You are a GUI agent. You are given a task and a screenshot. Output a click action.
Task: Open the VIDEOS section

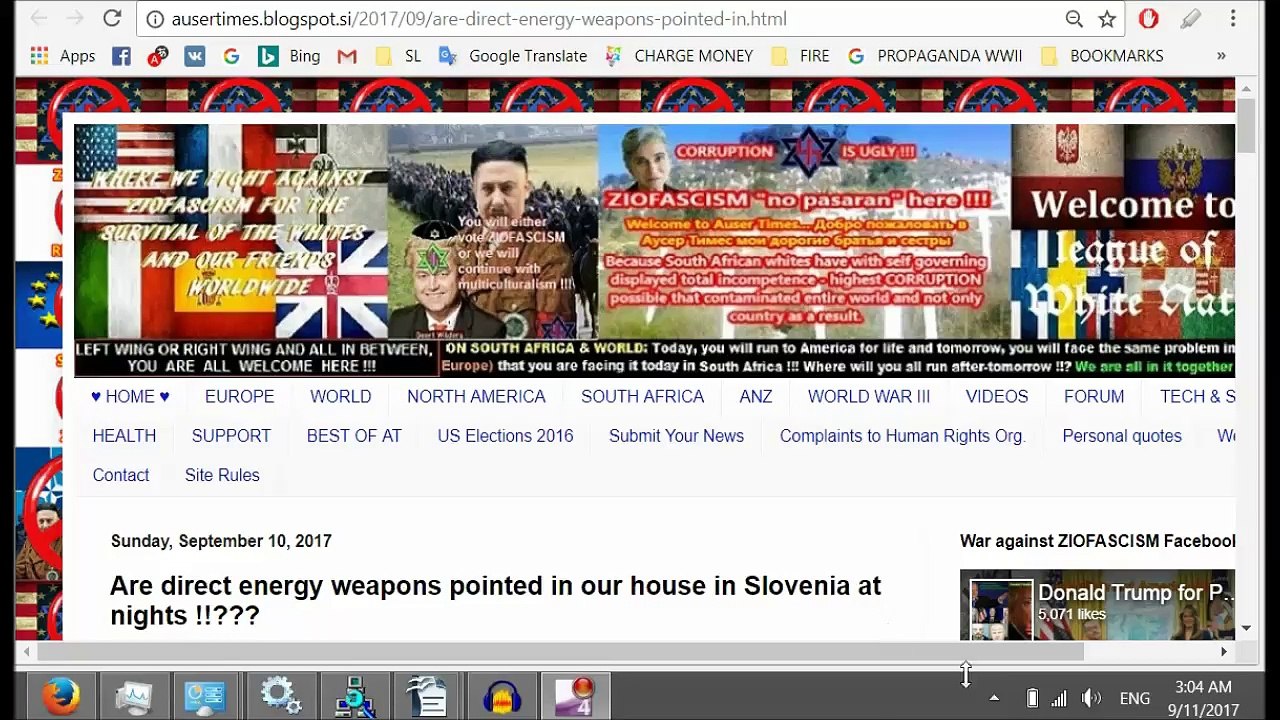click(x=997, y=397)
